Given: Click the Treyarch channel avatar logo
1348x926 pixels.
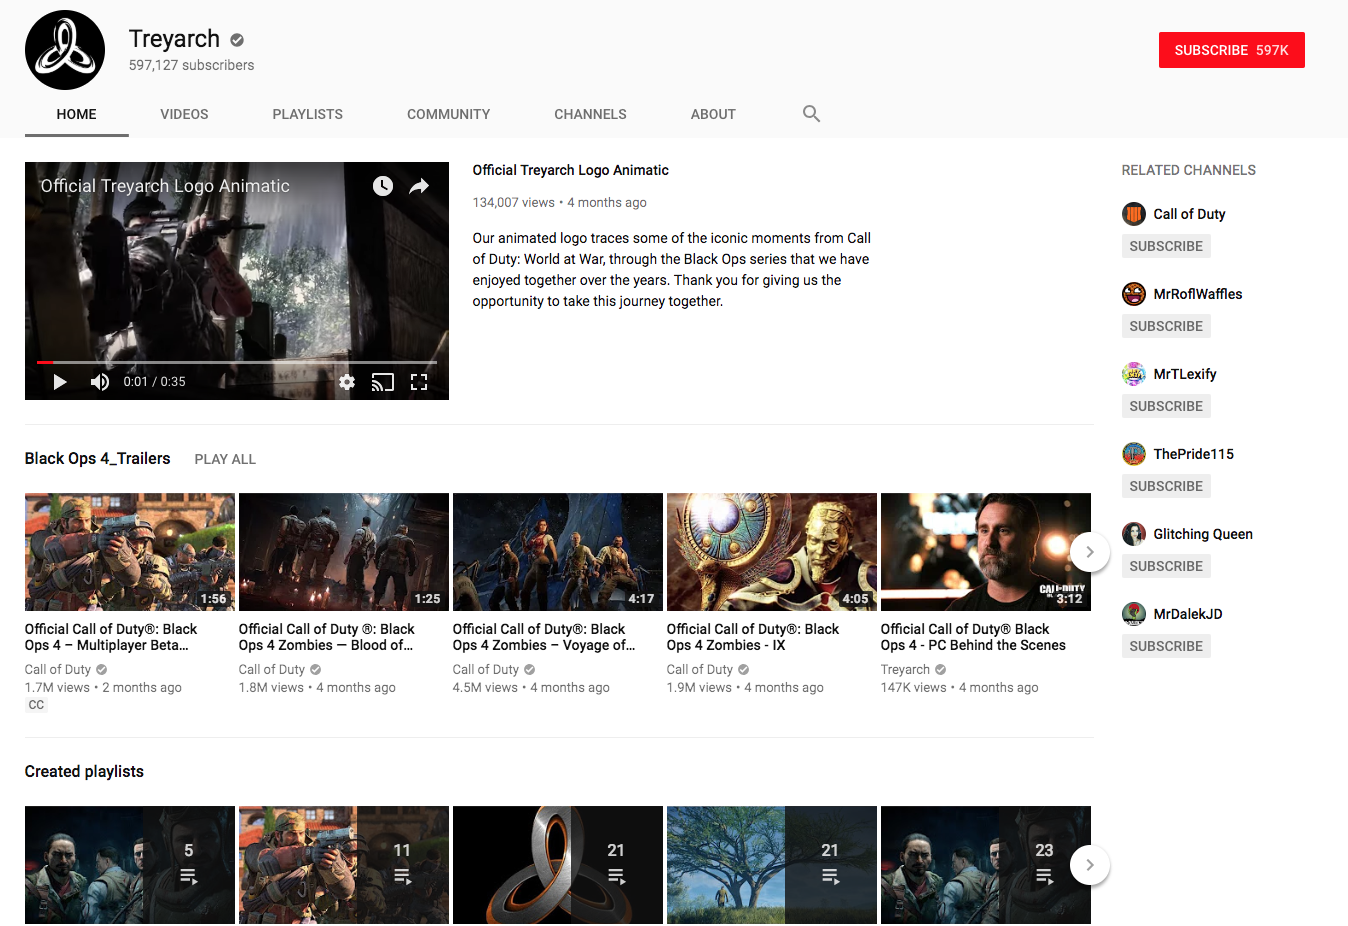Looking at the screenshot, I should [x=65, y=50].
